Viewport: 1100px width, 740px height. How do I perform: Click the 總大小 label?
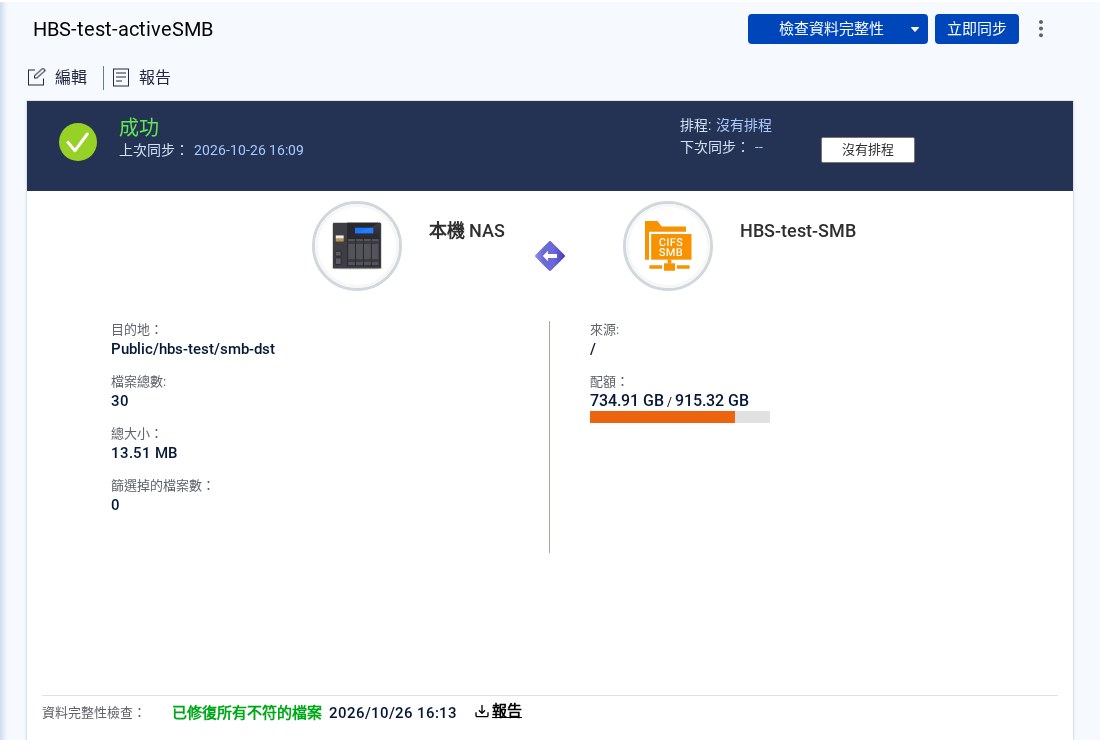coord(135,433)
